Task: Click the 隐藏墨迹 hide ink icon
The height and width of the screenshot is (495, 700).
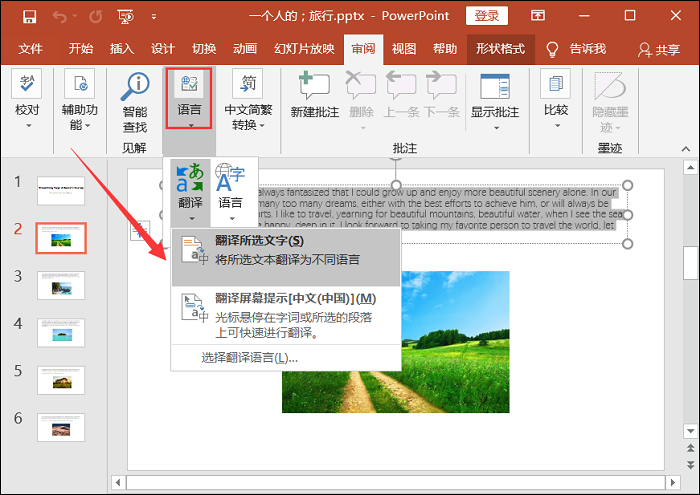Action: click(610, 85)
